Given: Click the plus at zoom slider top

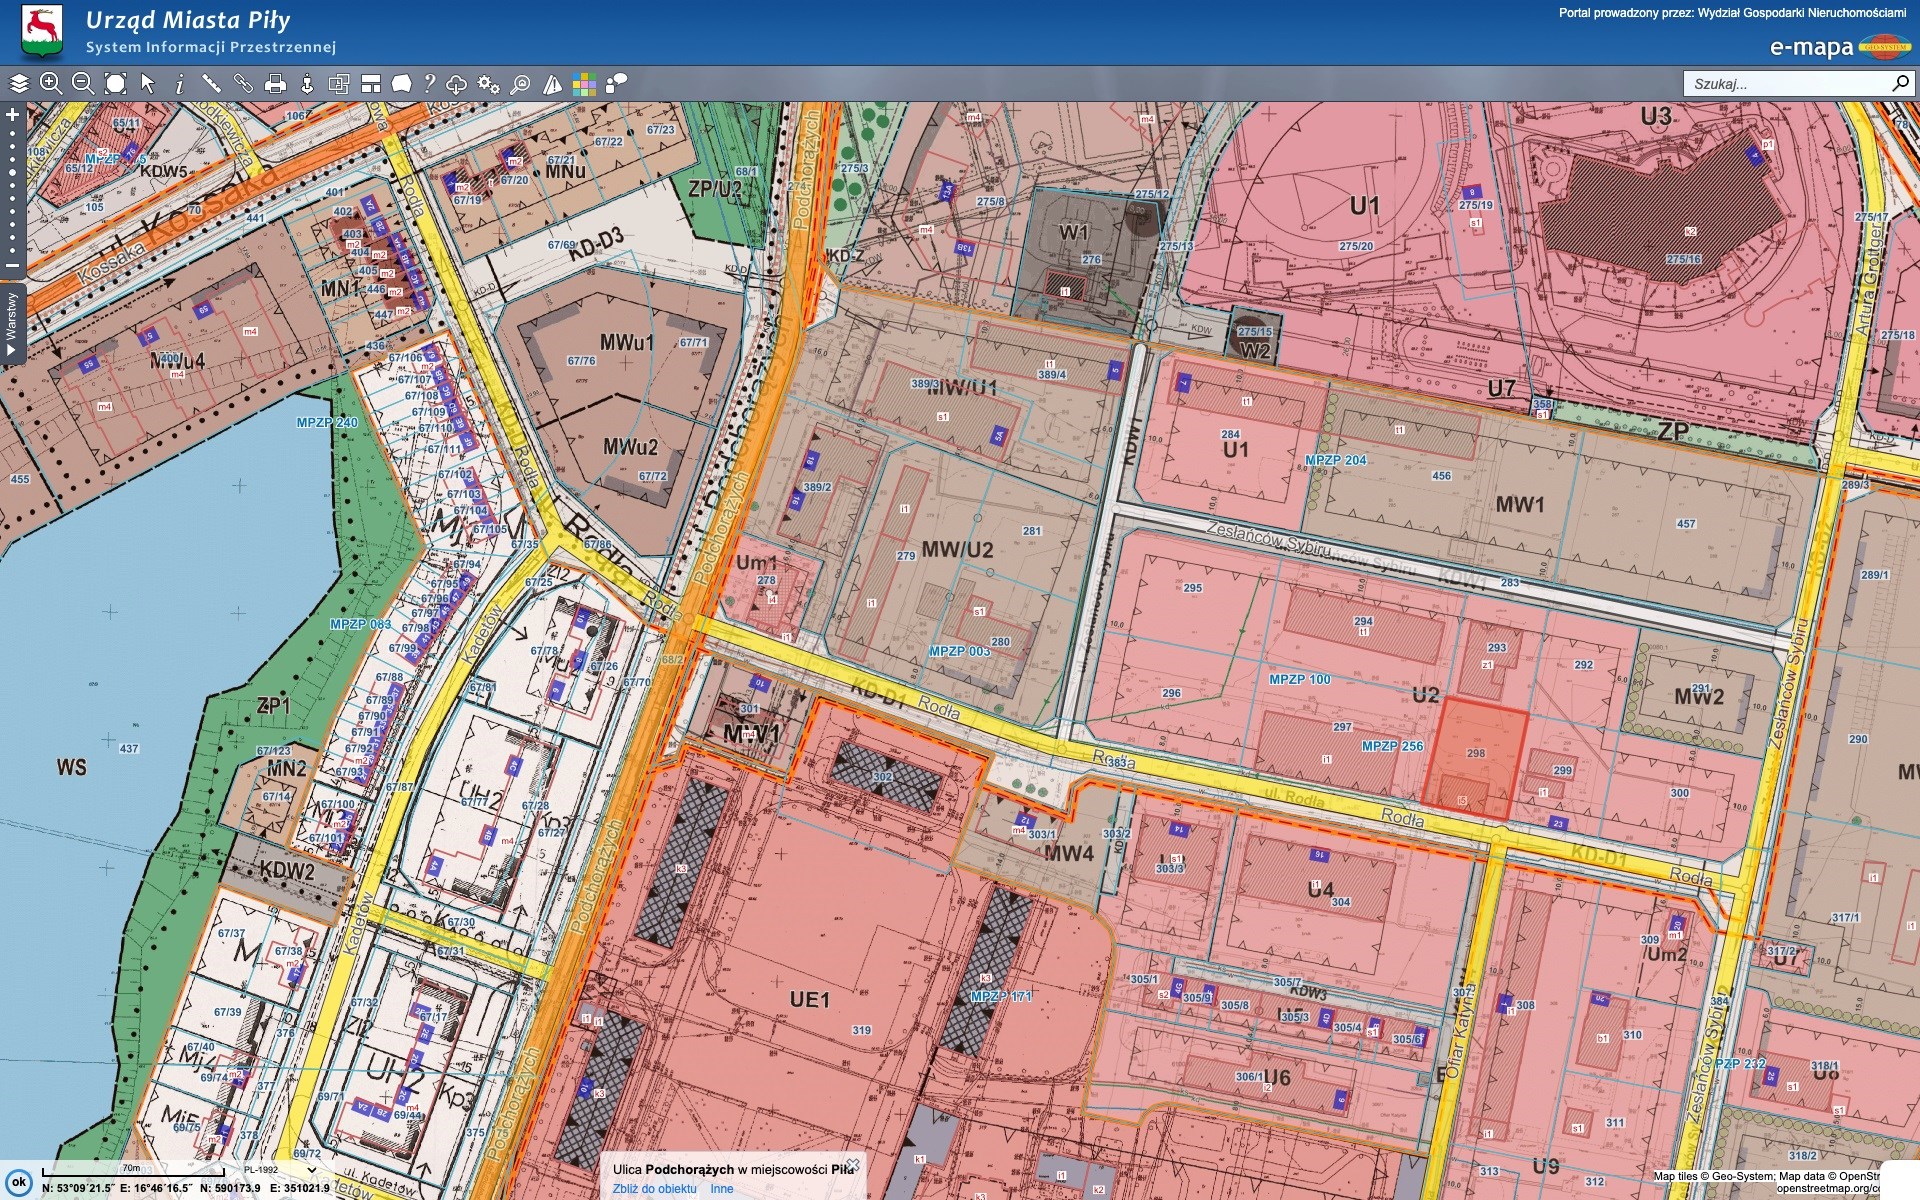Looking at the screenshot, I should tap(13, 115).
